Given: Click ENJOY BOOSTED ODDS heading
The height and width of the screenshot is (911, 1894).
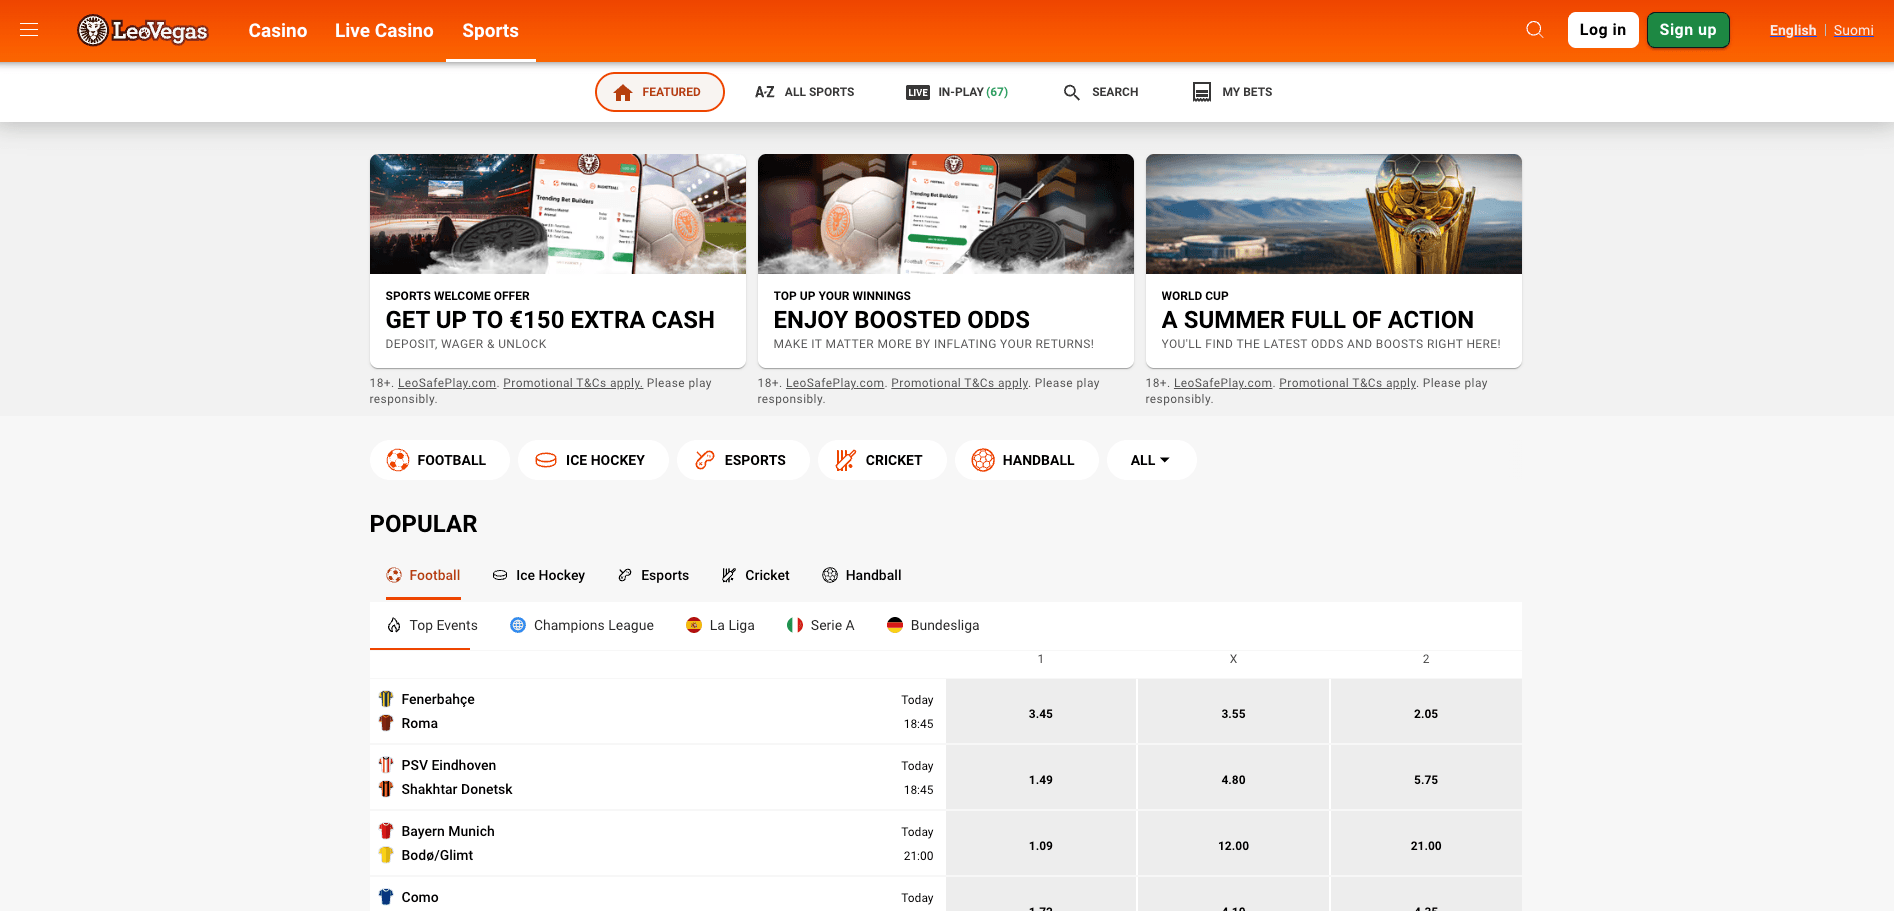Looking at the screenshot, I should point(901,320).
